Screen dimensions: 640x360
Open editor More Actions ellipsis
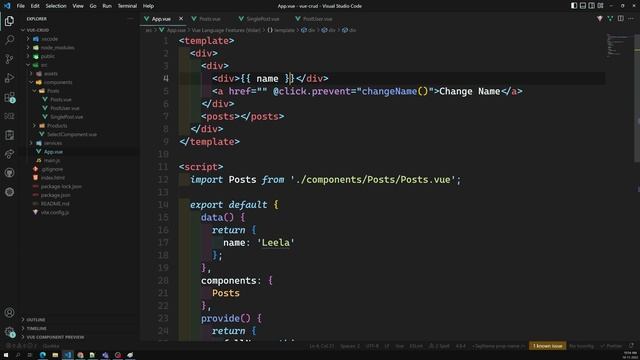click(x=631, y=19)
